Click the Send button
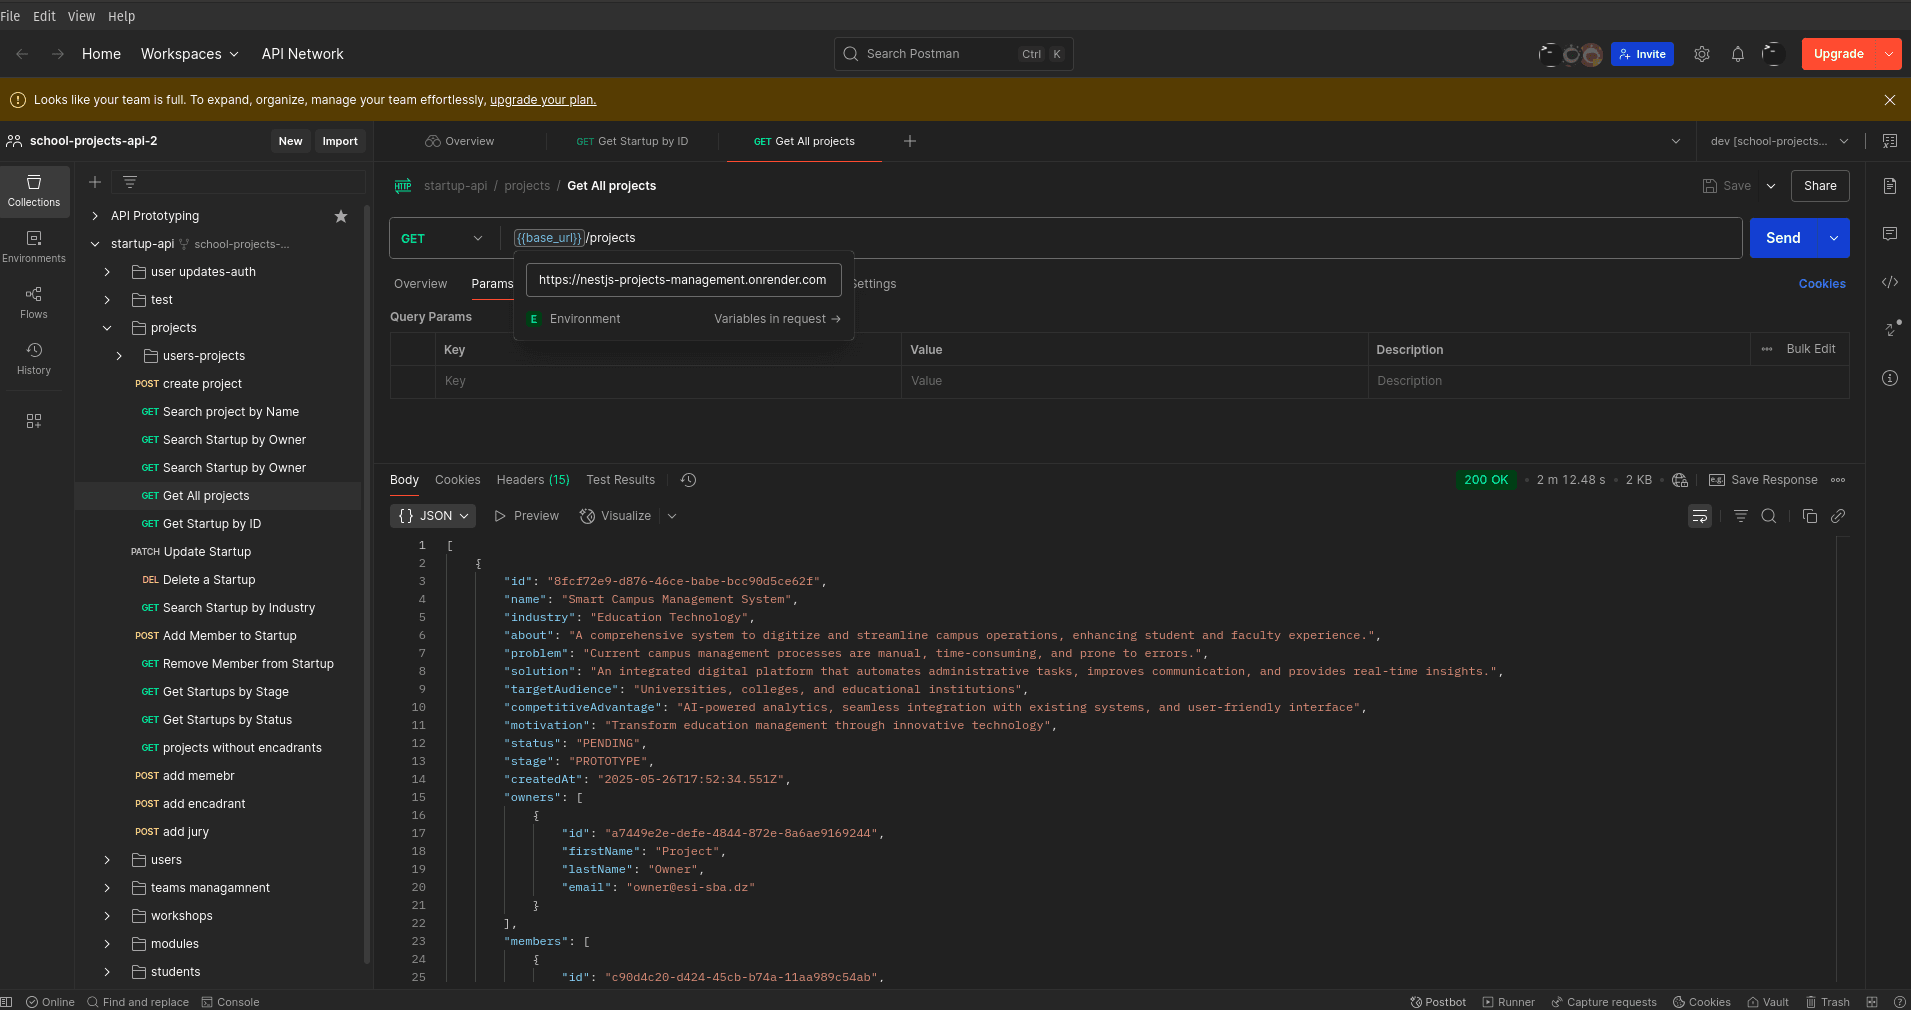This screenshot has height=1010, width=1911. [x=1783, y=238]
